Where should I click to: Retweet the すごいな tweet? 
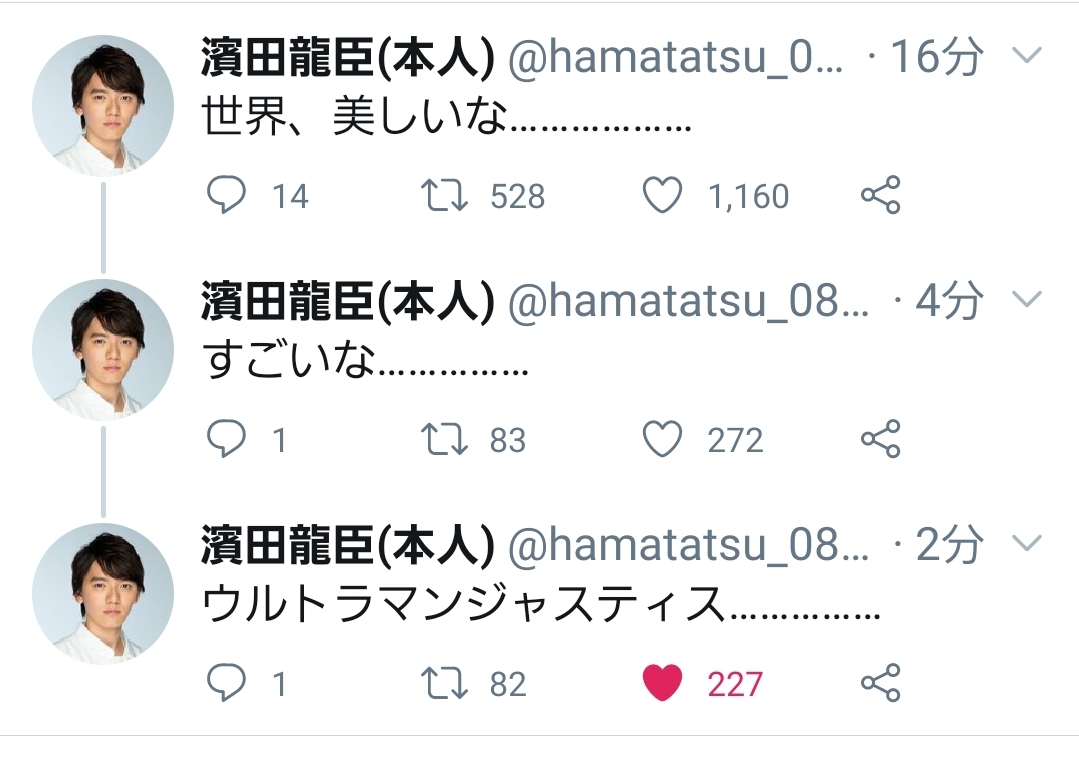point(443,439)
